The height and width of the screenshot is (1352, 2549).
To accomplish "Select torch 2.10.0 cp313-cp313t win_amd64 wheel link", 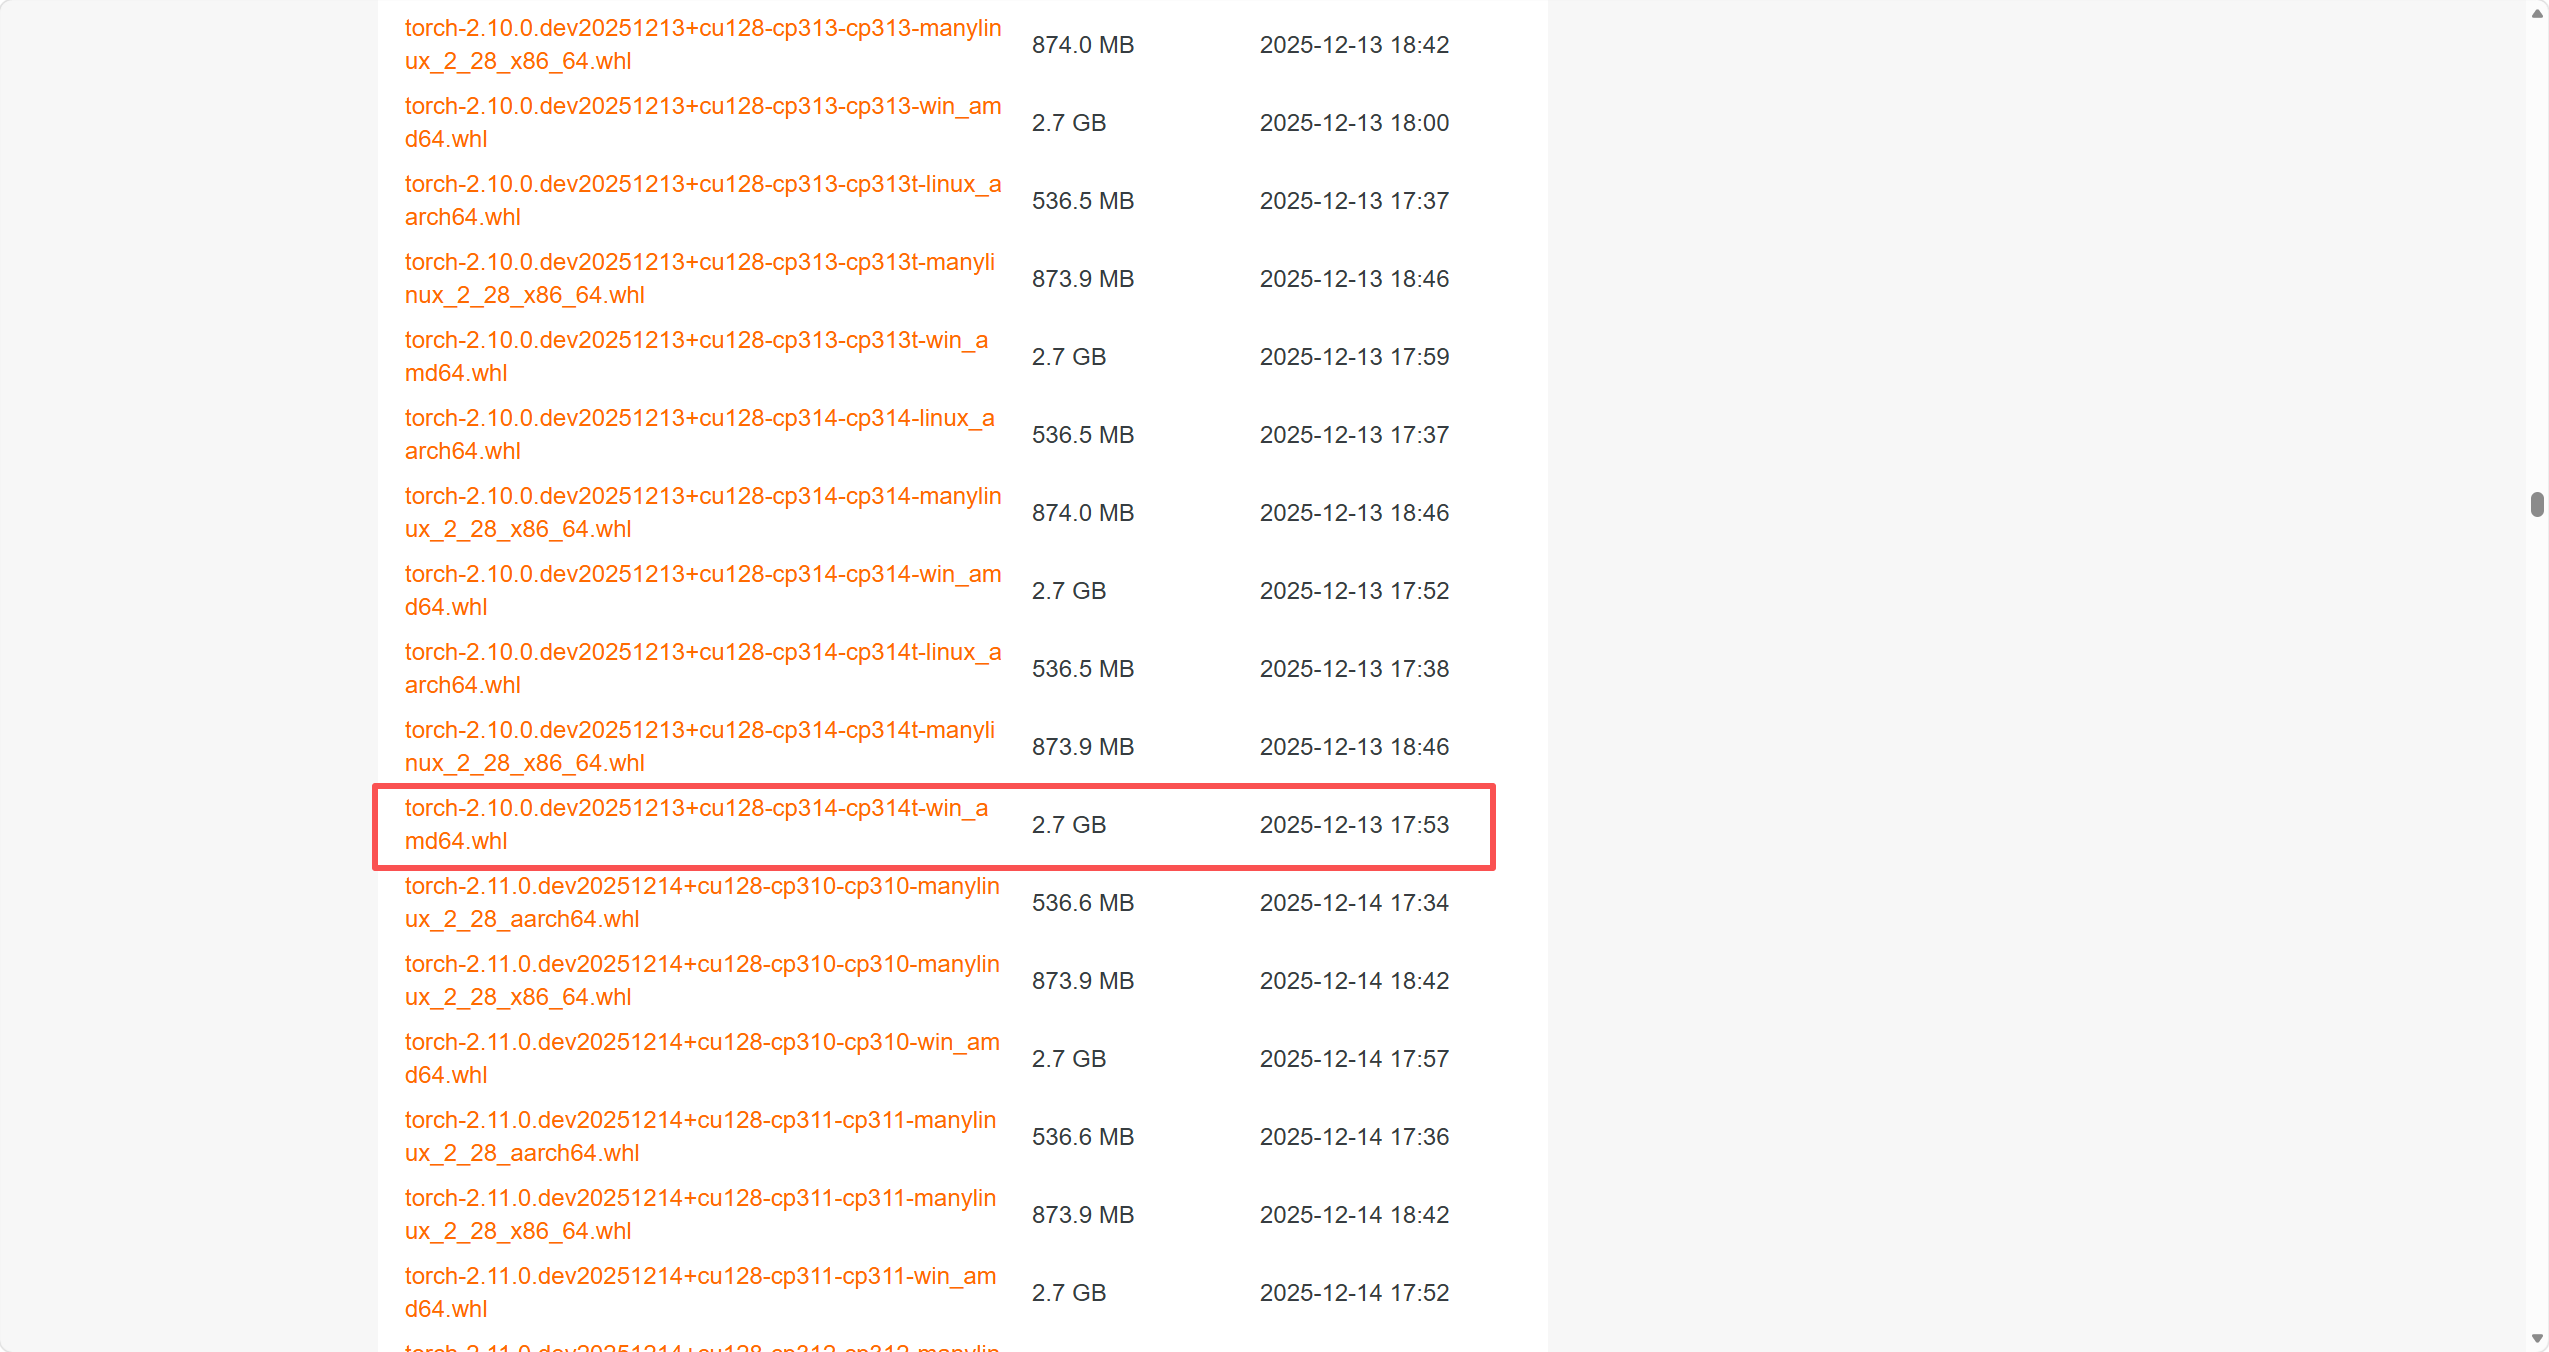I will (696, 341).
